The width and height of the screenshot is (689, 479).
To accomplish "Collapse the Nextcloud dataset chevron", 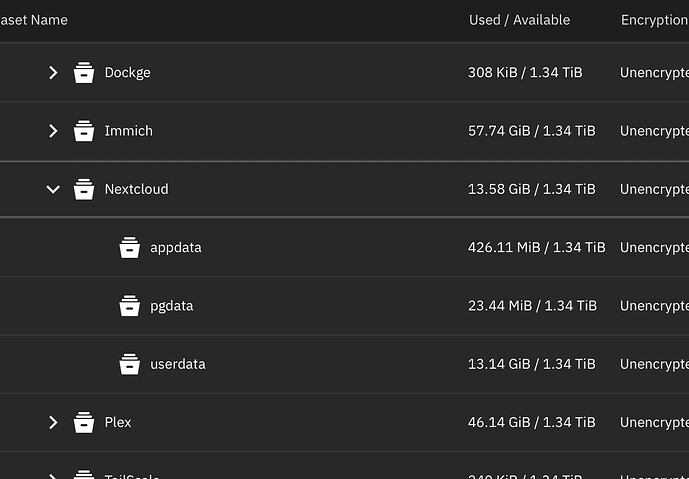I will (53, 189).
